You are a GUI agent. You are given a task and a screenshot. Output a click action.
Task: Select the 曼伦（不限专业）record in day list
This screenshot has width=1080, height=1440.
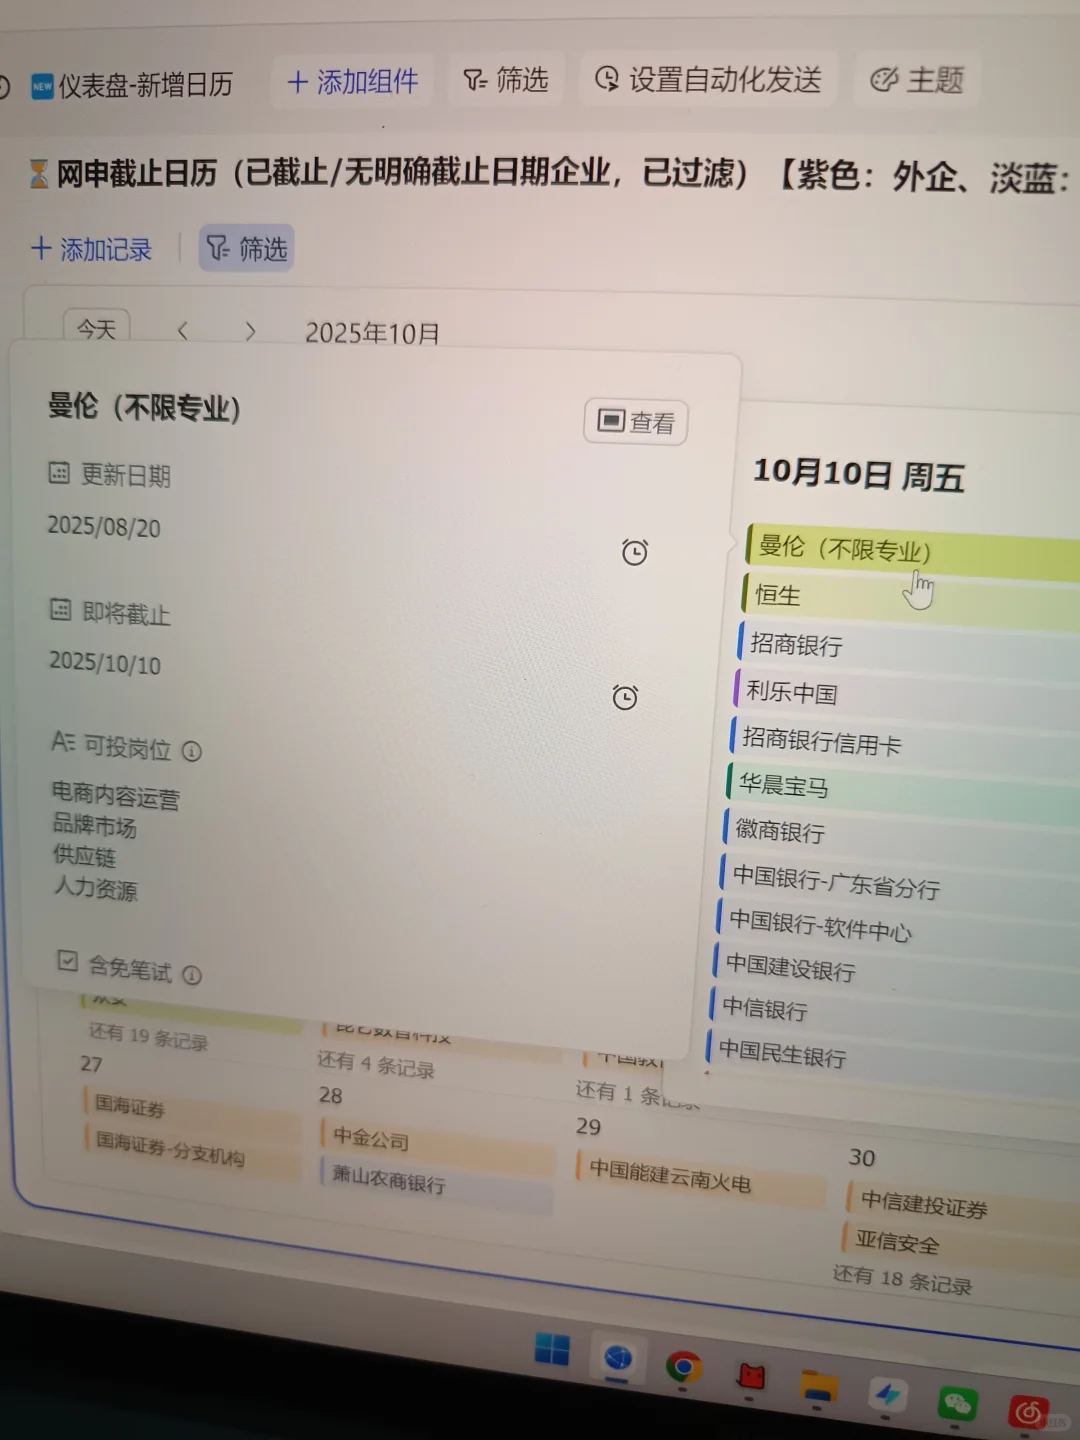coord(912,551)
